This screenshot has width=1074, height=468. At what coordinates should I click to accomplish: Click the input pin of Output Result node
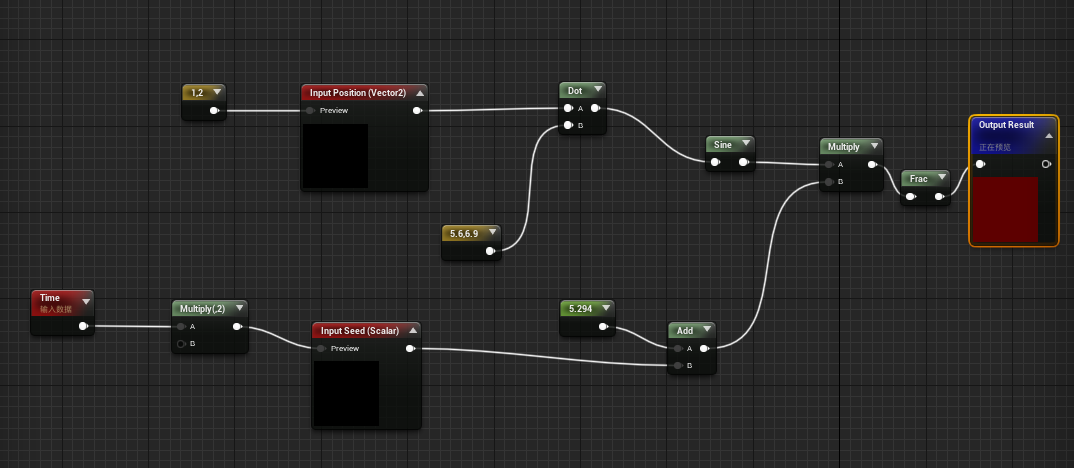point(980,164)
